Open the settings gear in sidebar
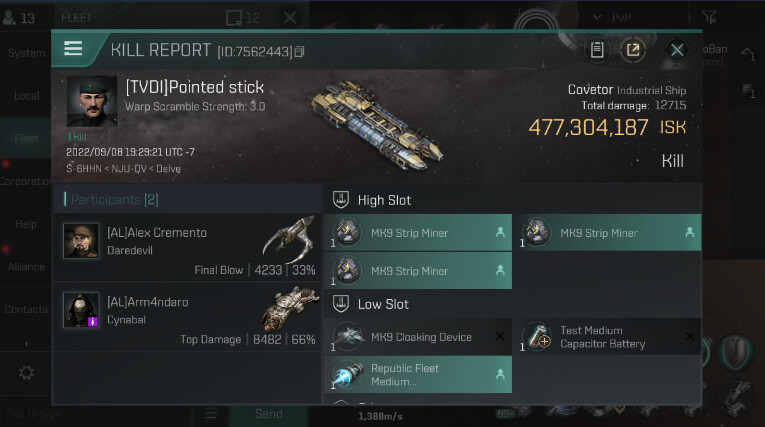This screenshot has height=427, width=765. [26, 373]
